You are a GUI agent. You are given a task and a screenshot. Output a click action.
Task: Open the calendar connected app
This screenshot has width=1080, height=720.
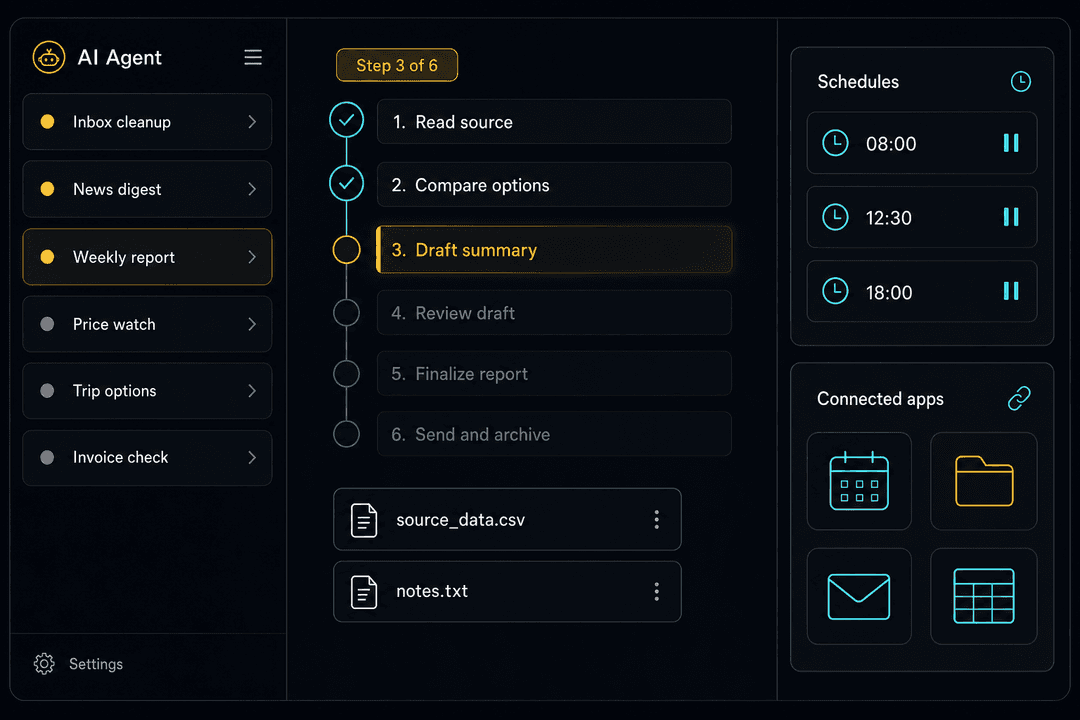click(859, 481)
